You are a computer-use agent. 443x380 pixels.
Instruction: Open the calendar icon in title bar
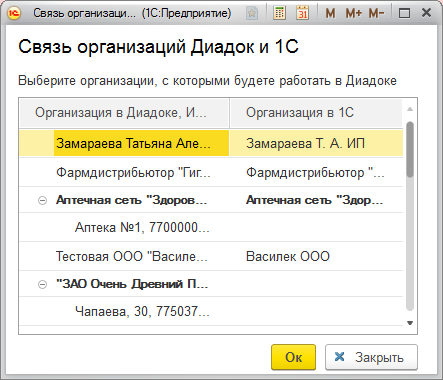click(302, 13)
